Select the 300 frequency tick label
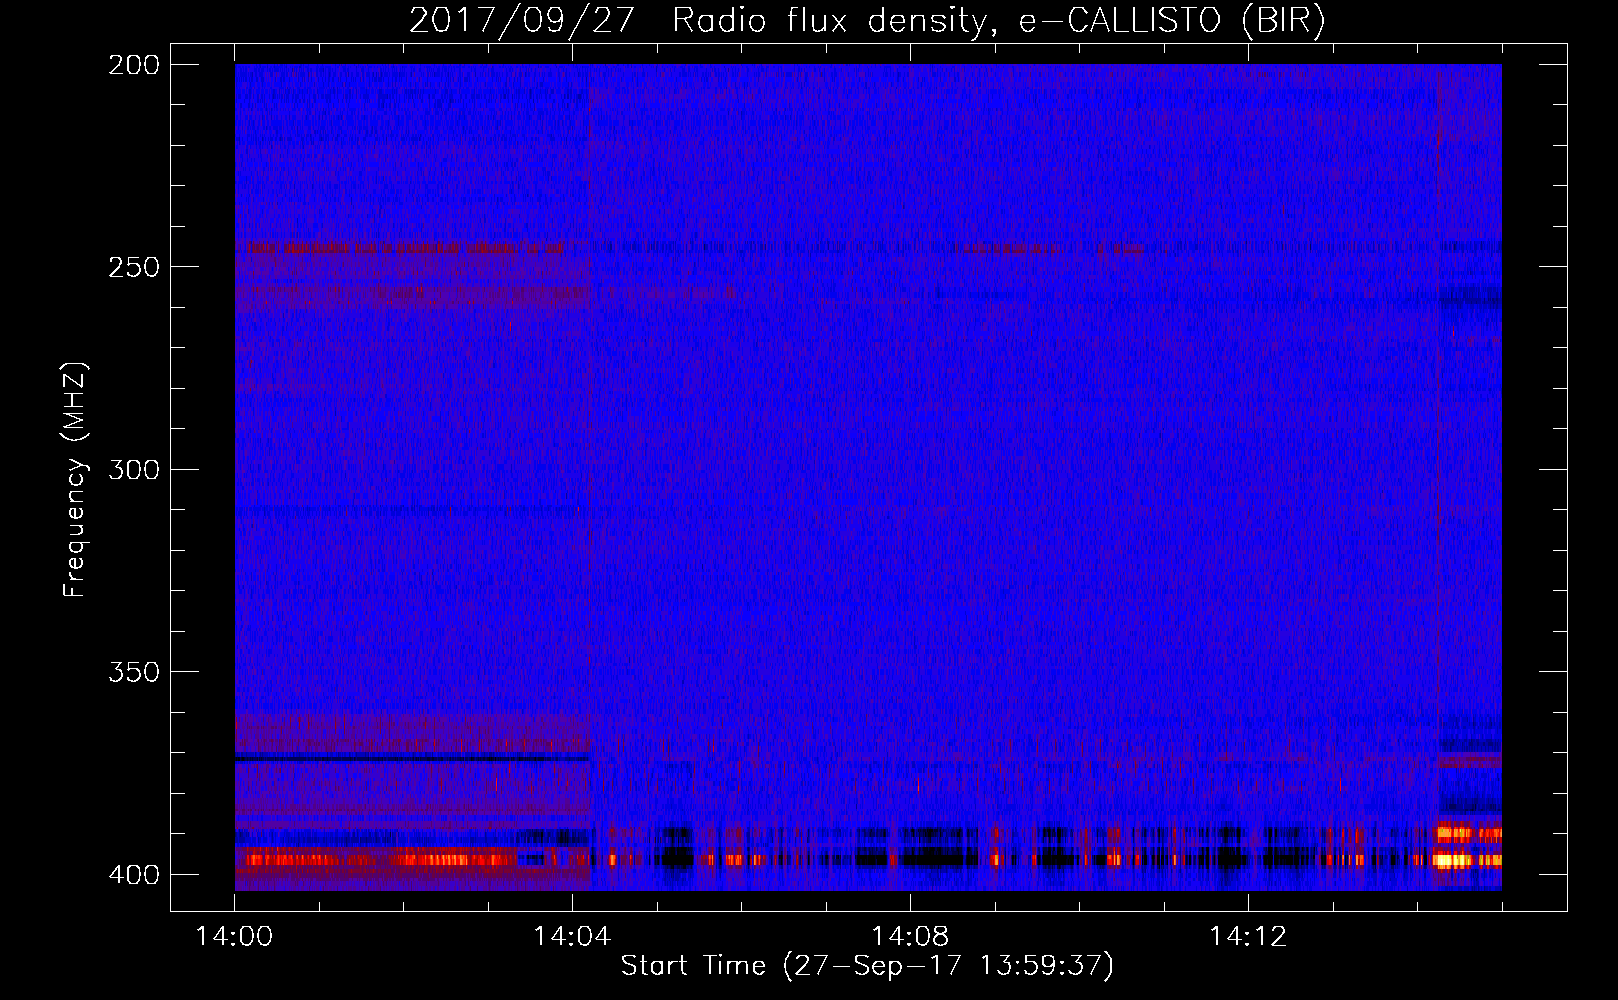The width and height of the screenshot is (1618, 1000). 133,470
